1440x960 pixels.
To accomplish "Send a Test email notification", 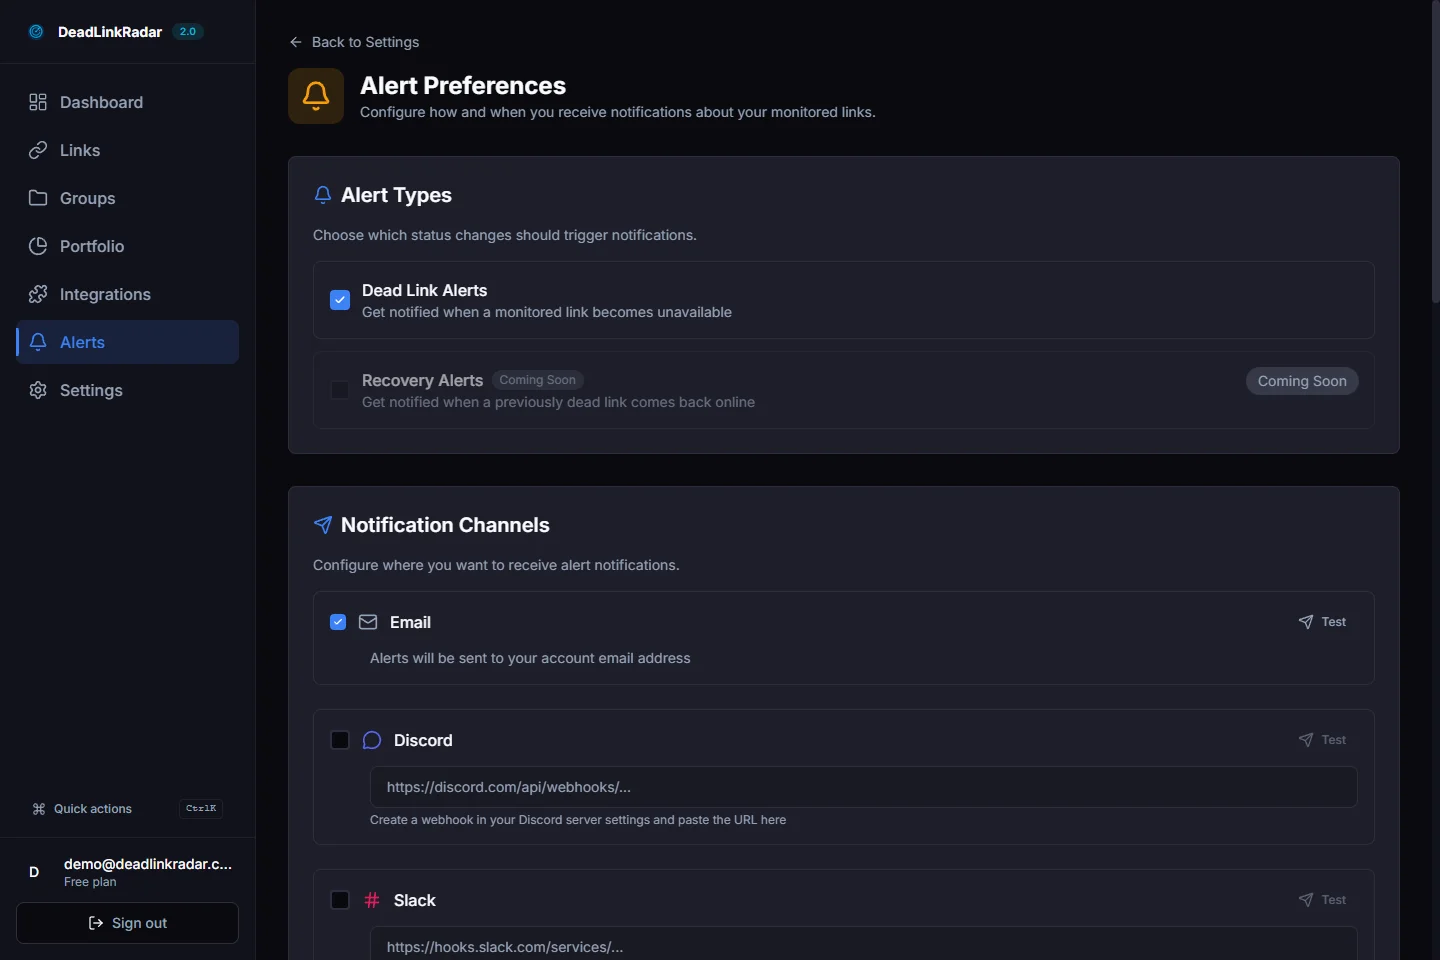I will coord(1322,622).
